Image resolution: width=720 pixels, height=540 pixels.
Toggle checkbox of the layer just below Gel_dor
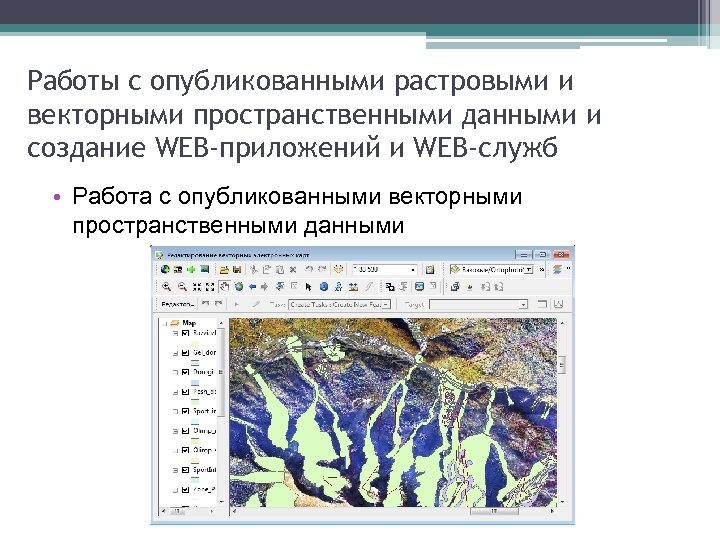186,372
